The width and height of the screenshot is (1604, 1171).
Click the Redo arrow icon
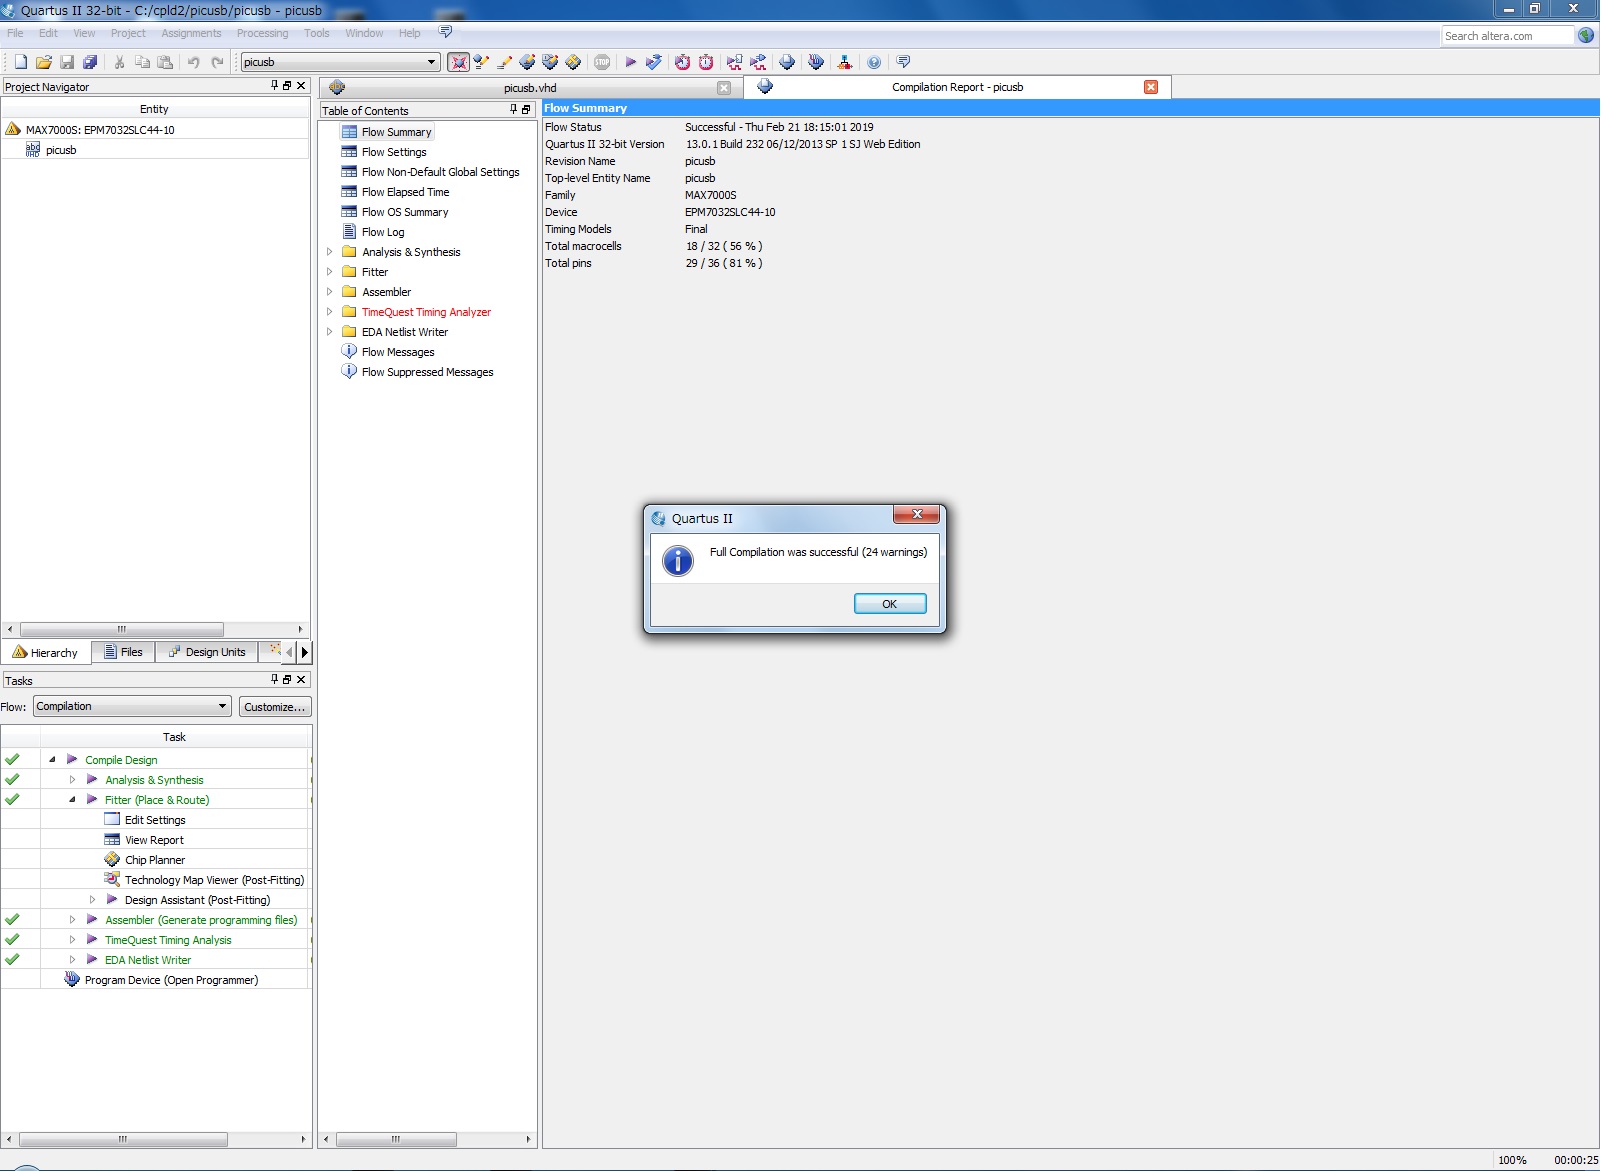coord(217,62)
